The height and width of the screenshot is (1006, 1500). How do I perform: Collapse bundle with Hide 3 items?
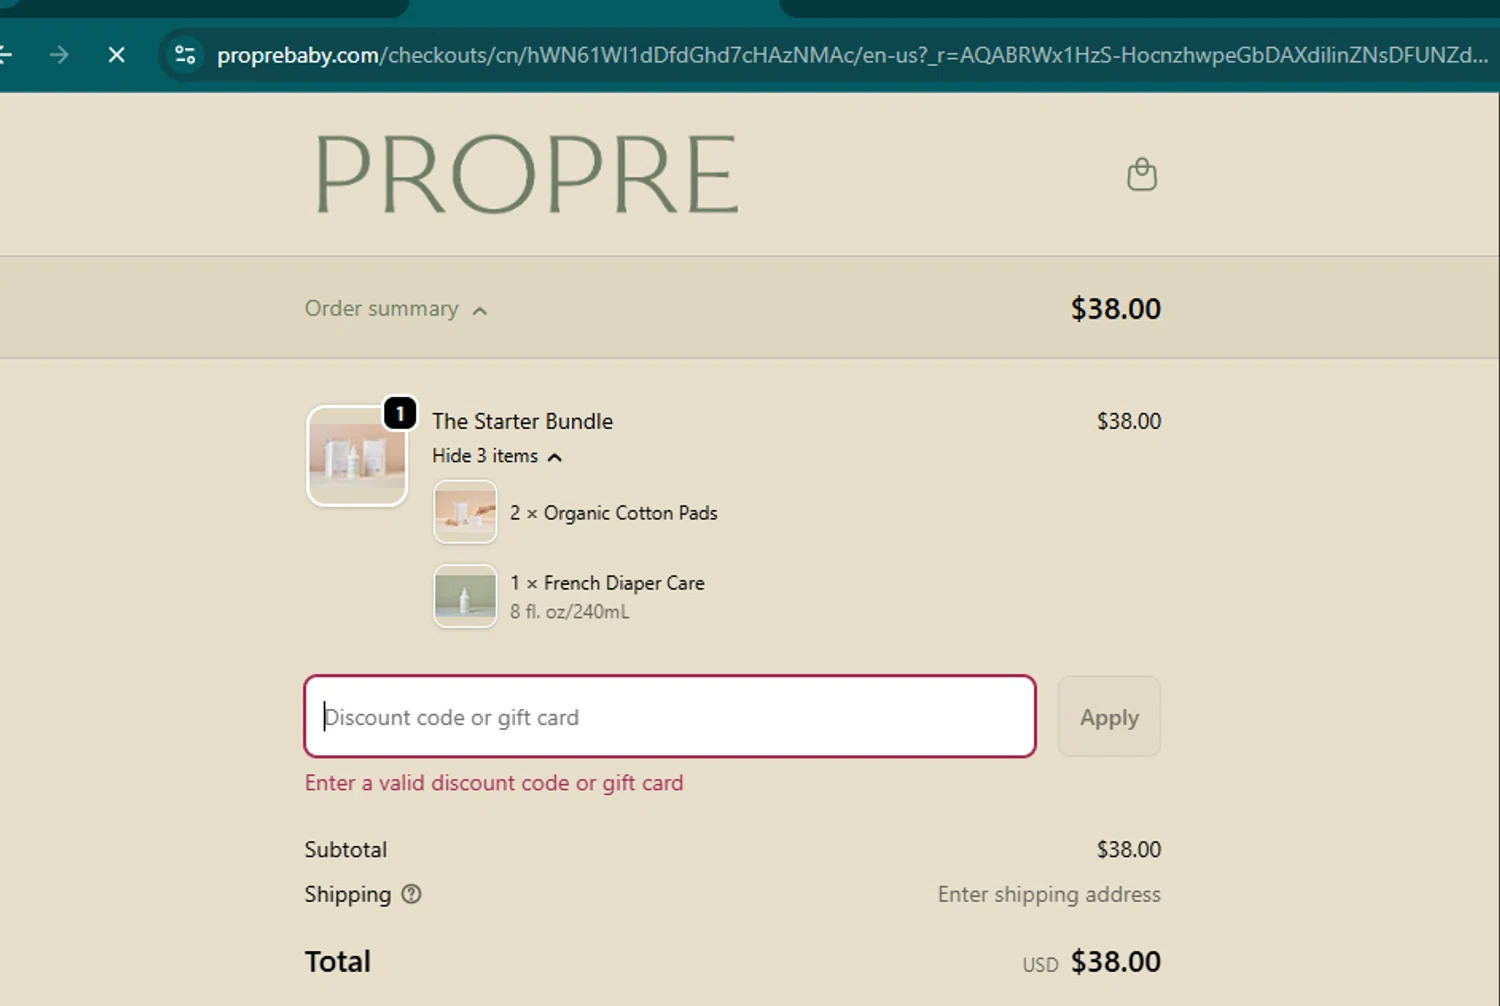pyautogui.click(x=497, y=456)
